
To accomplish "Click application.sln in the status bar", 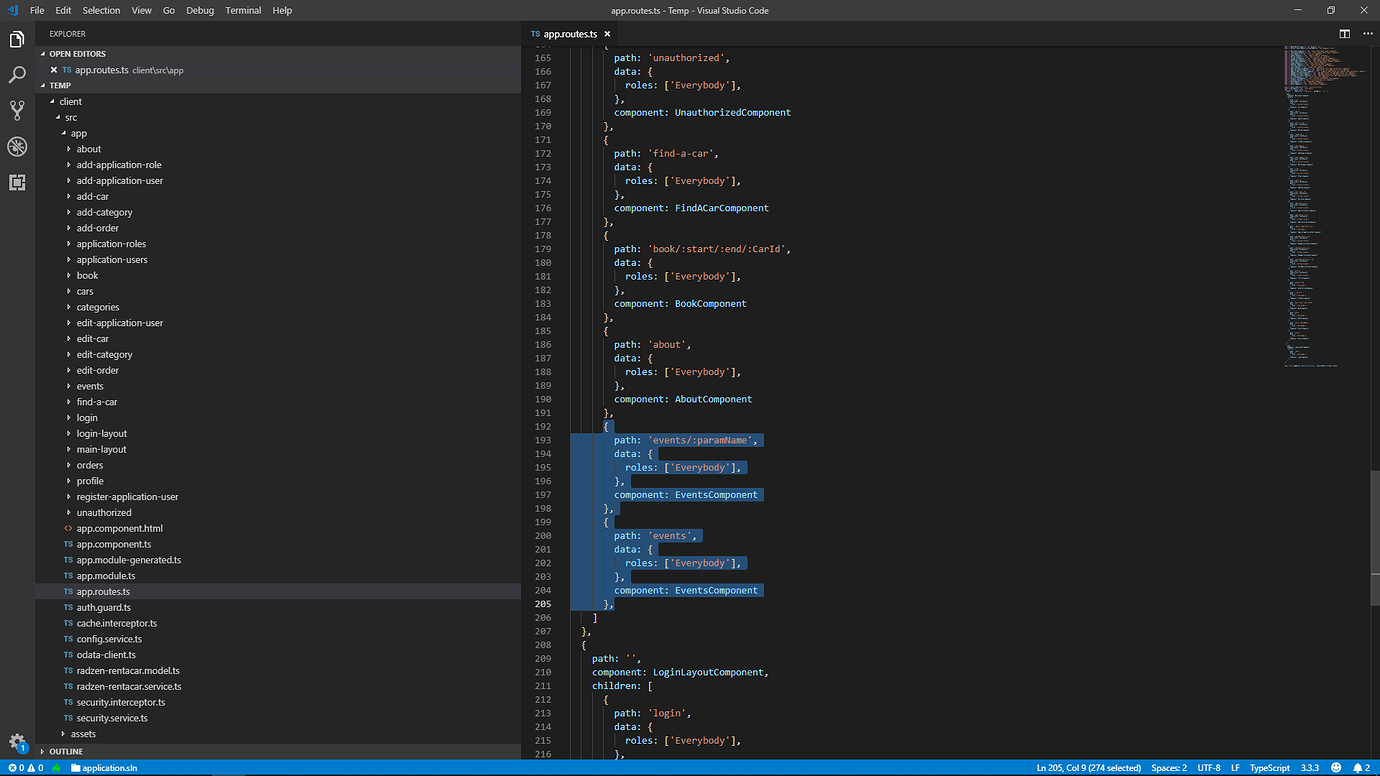I will (103, 767).
